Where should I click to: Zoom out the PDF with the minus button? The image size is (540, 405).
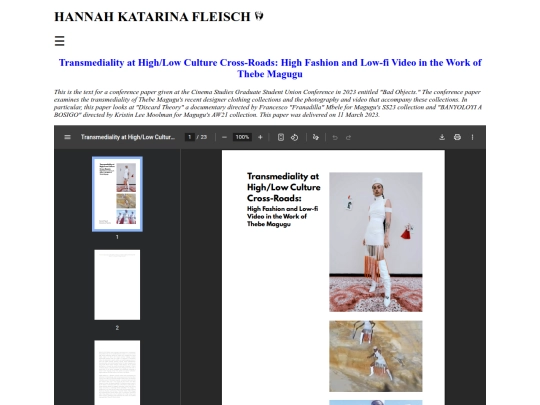tap(224, 137)
